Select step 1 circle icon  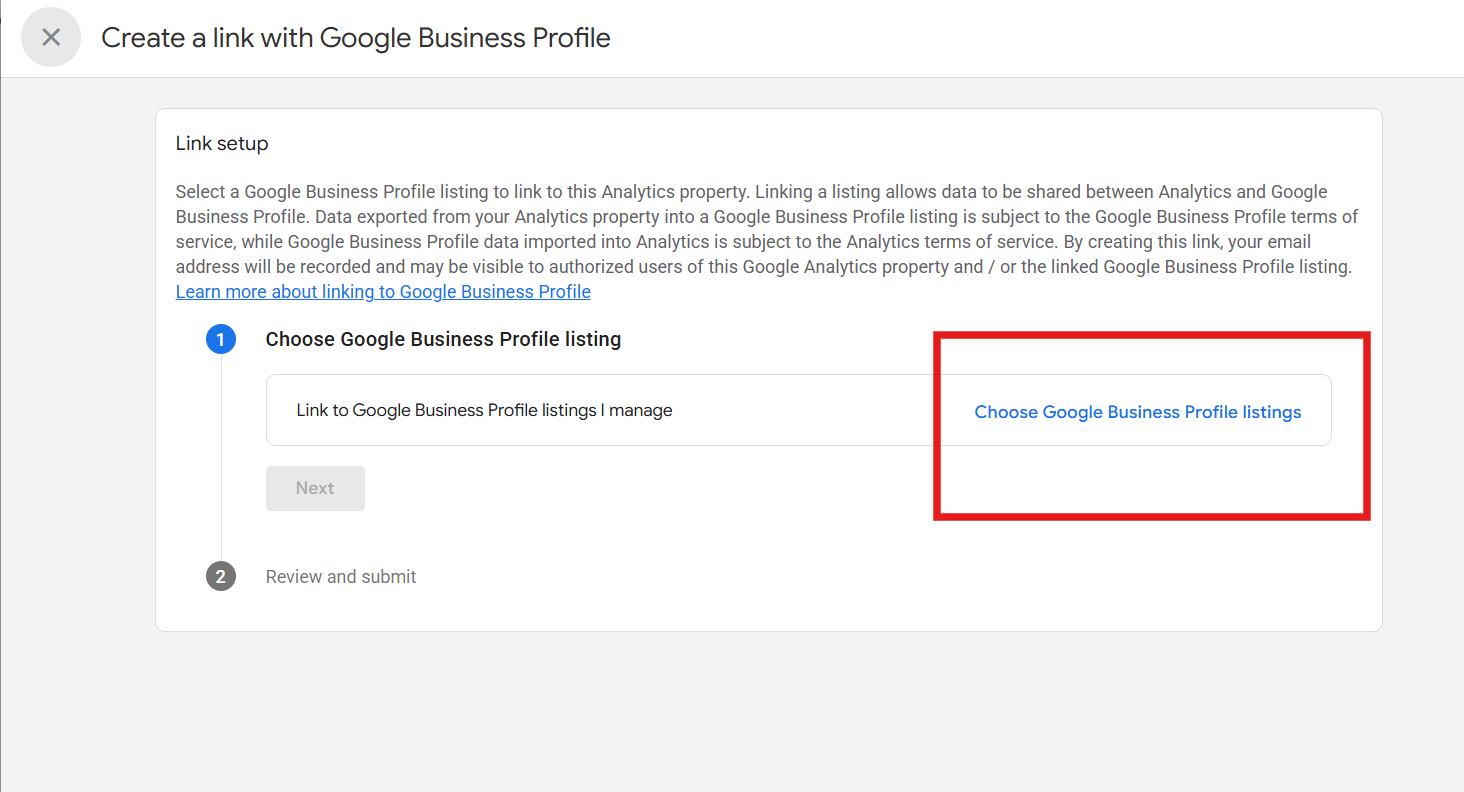[221, 340]
